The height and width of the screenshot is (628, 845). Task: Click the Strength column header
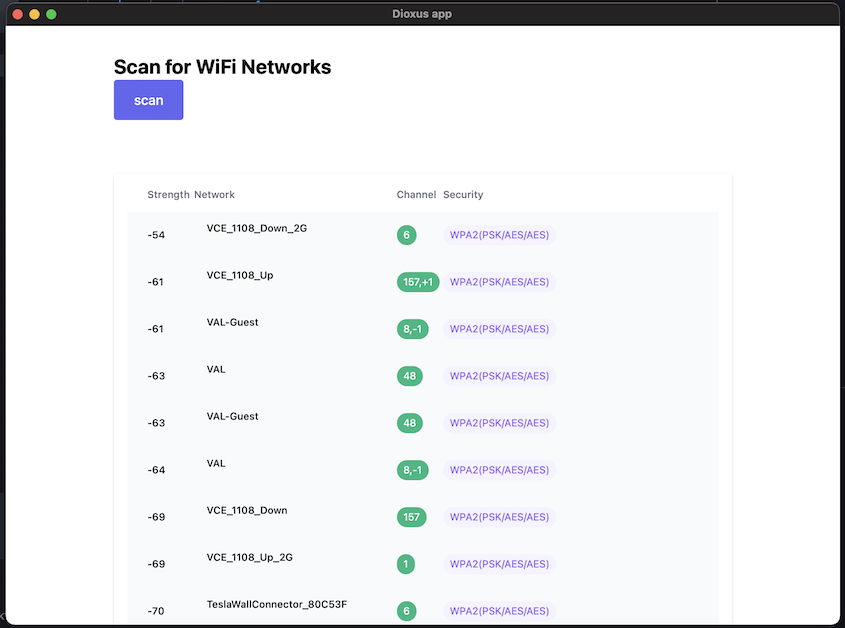(168, 195)
